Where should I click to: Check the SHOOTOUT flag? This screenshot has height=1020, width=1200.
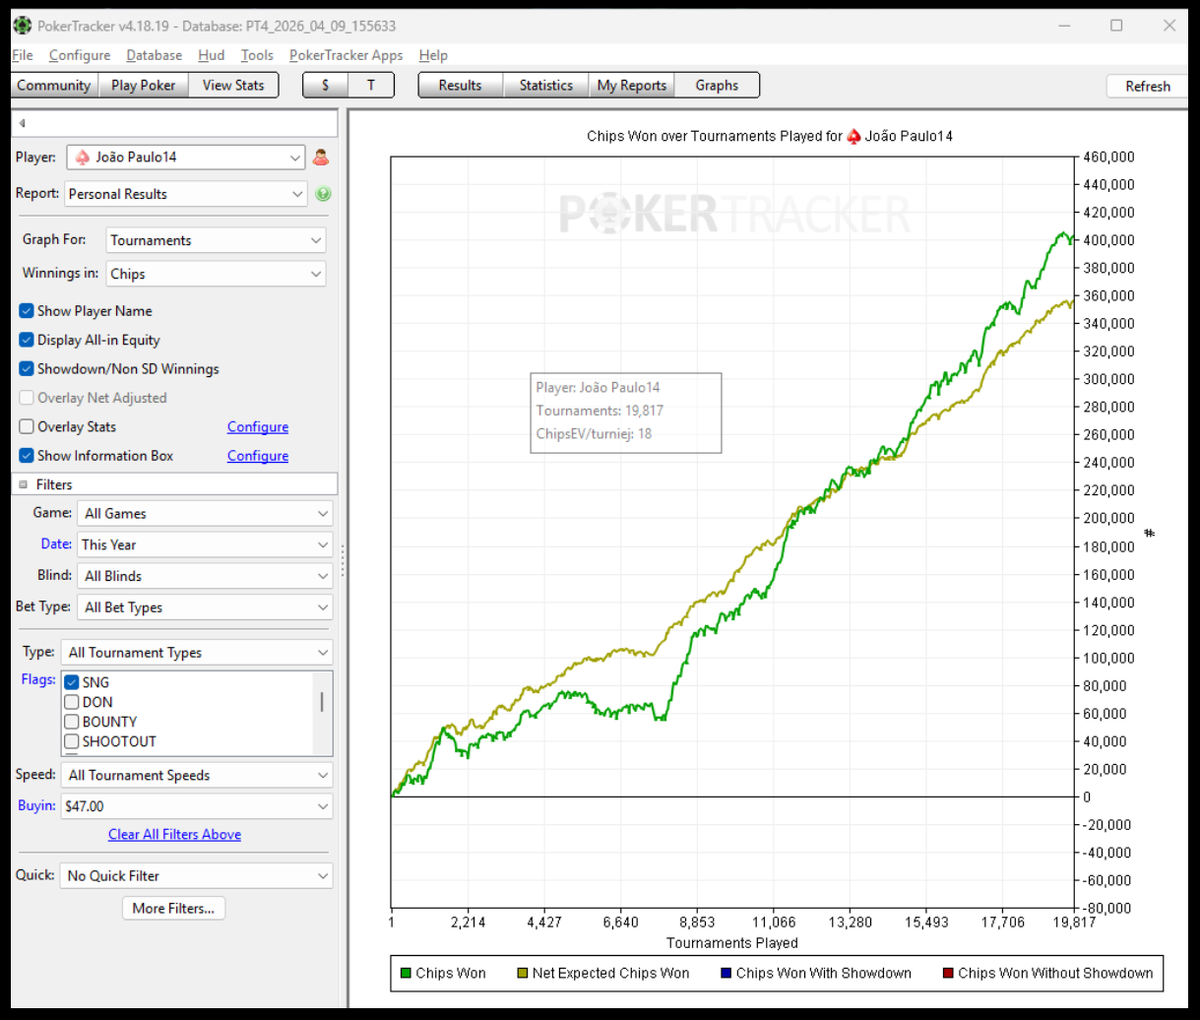[72, 742]
